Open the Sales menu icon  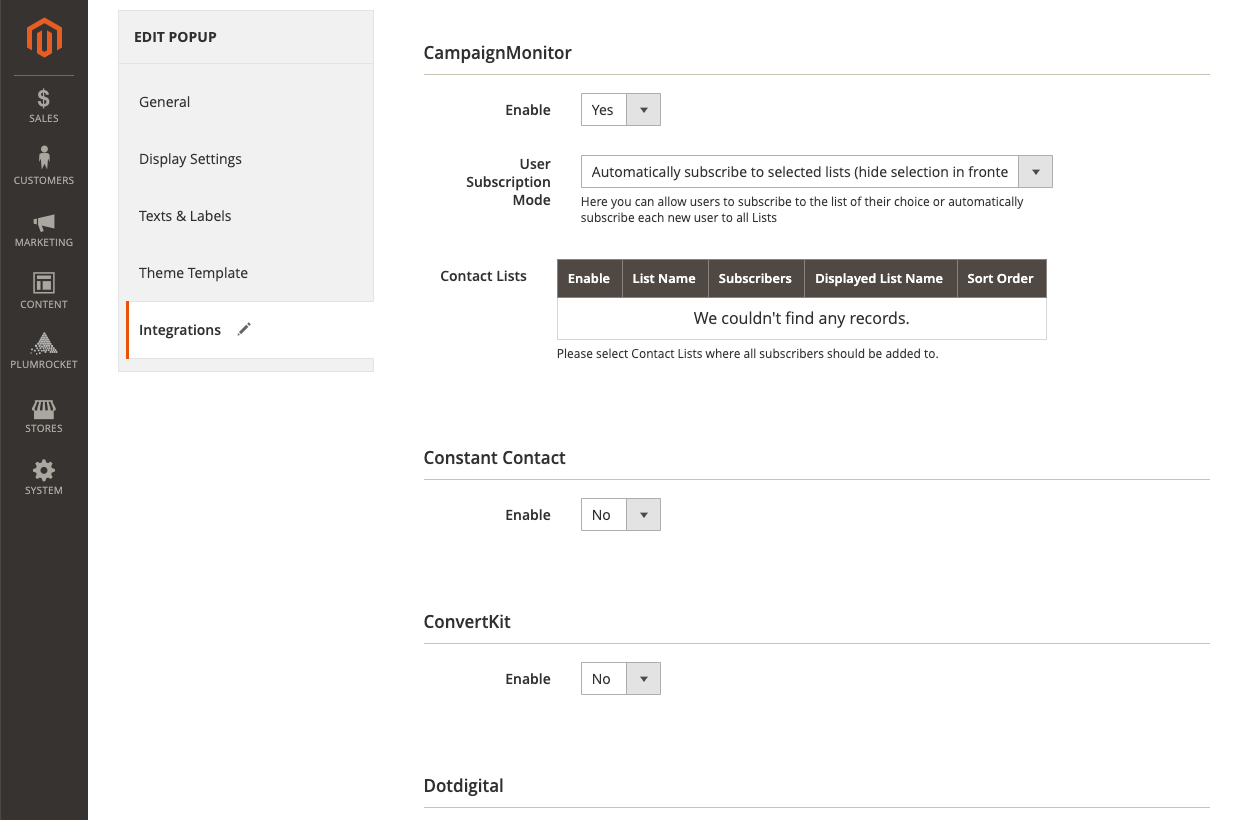[44, 106]
